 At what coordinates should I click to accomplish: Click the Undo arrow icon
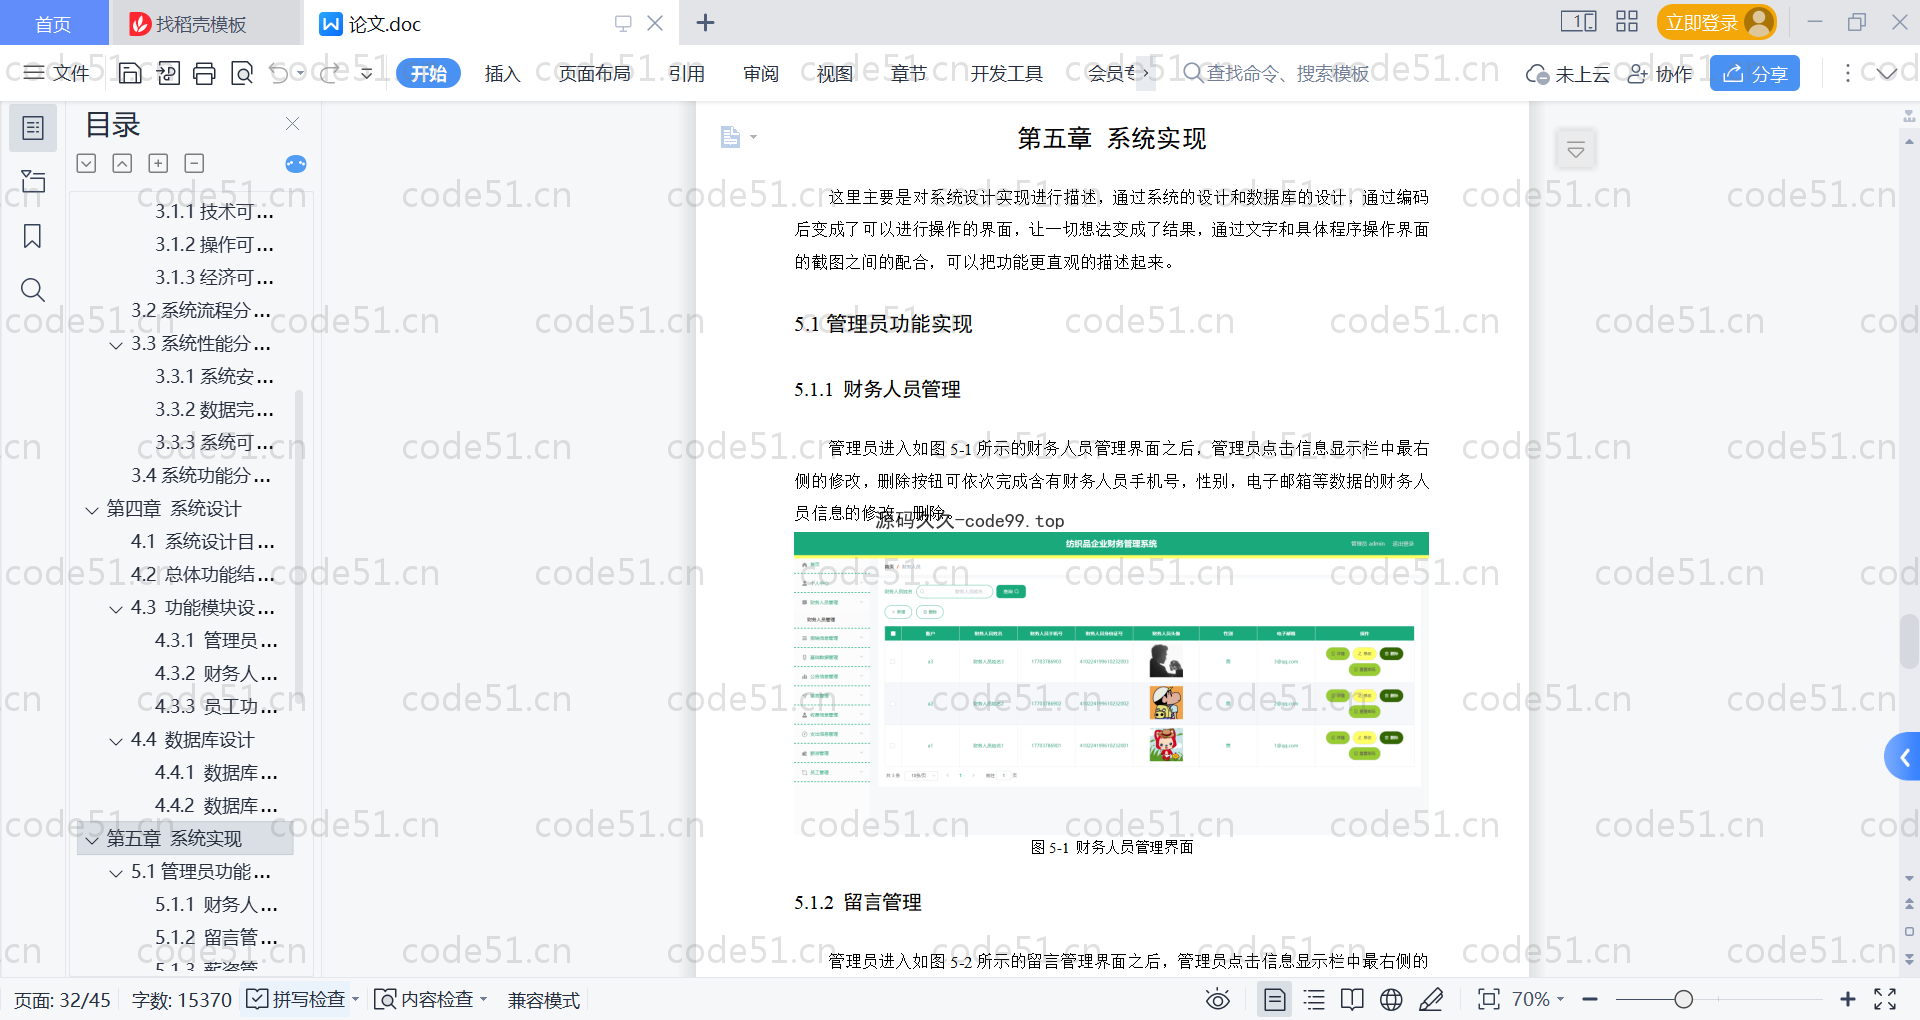pyautogui.click(x=279, y=73)
